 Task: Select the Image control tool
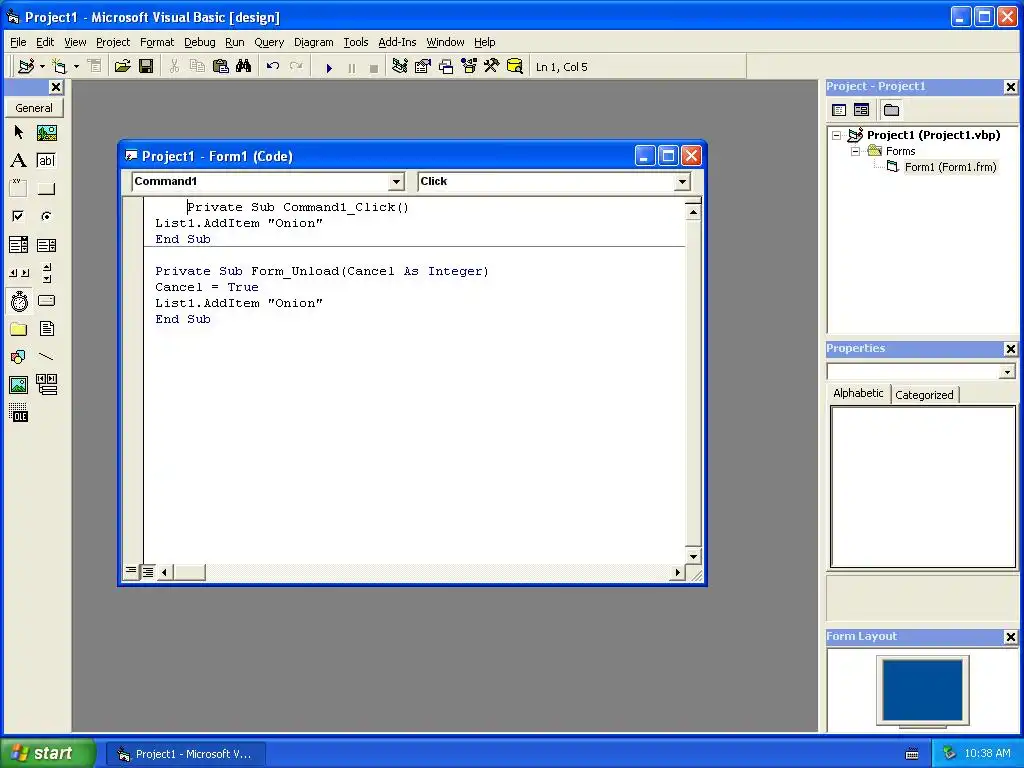18,385
